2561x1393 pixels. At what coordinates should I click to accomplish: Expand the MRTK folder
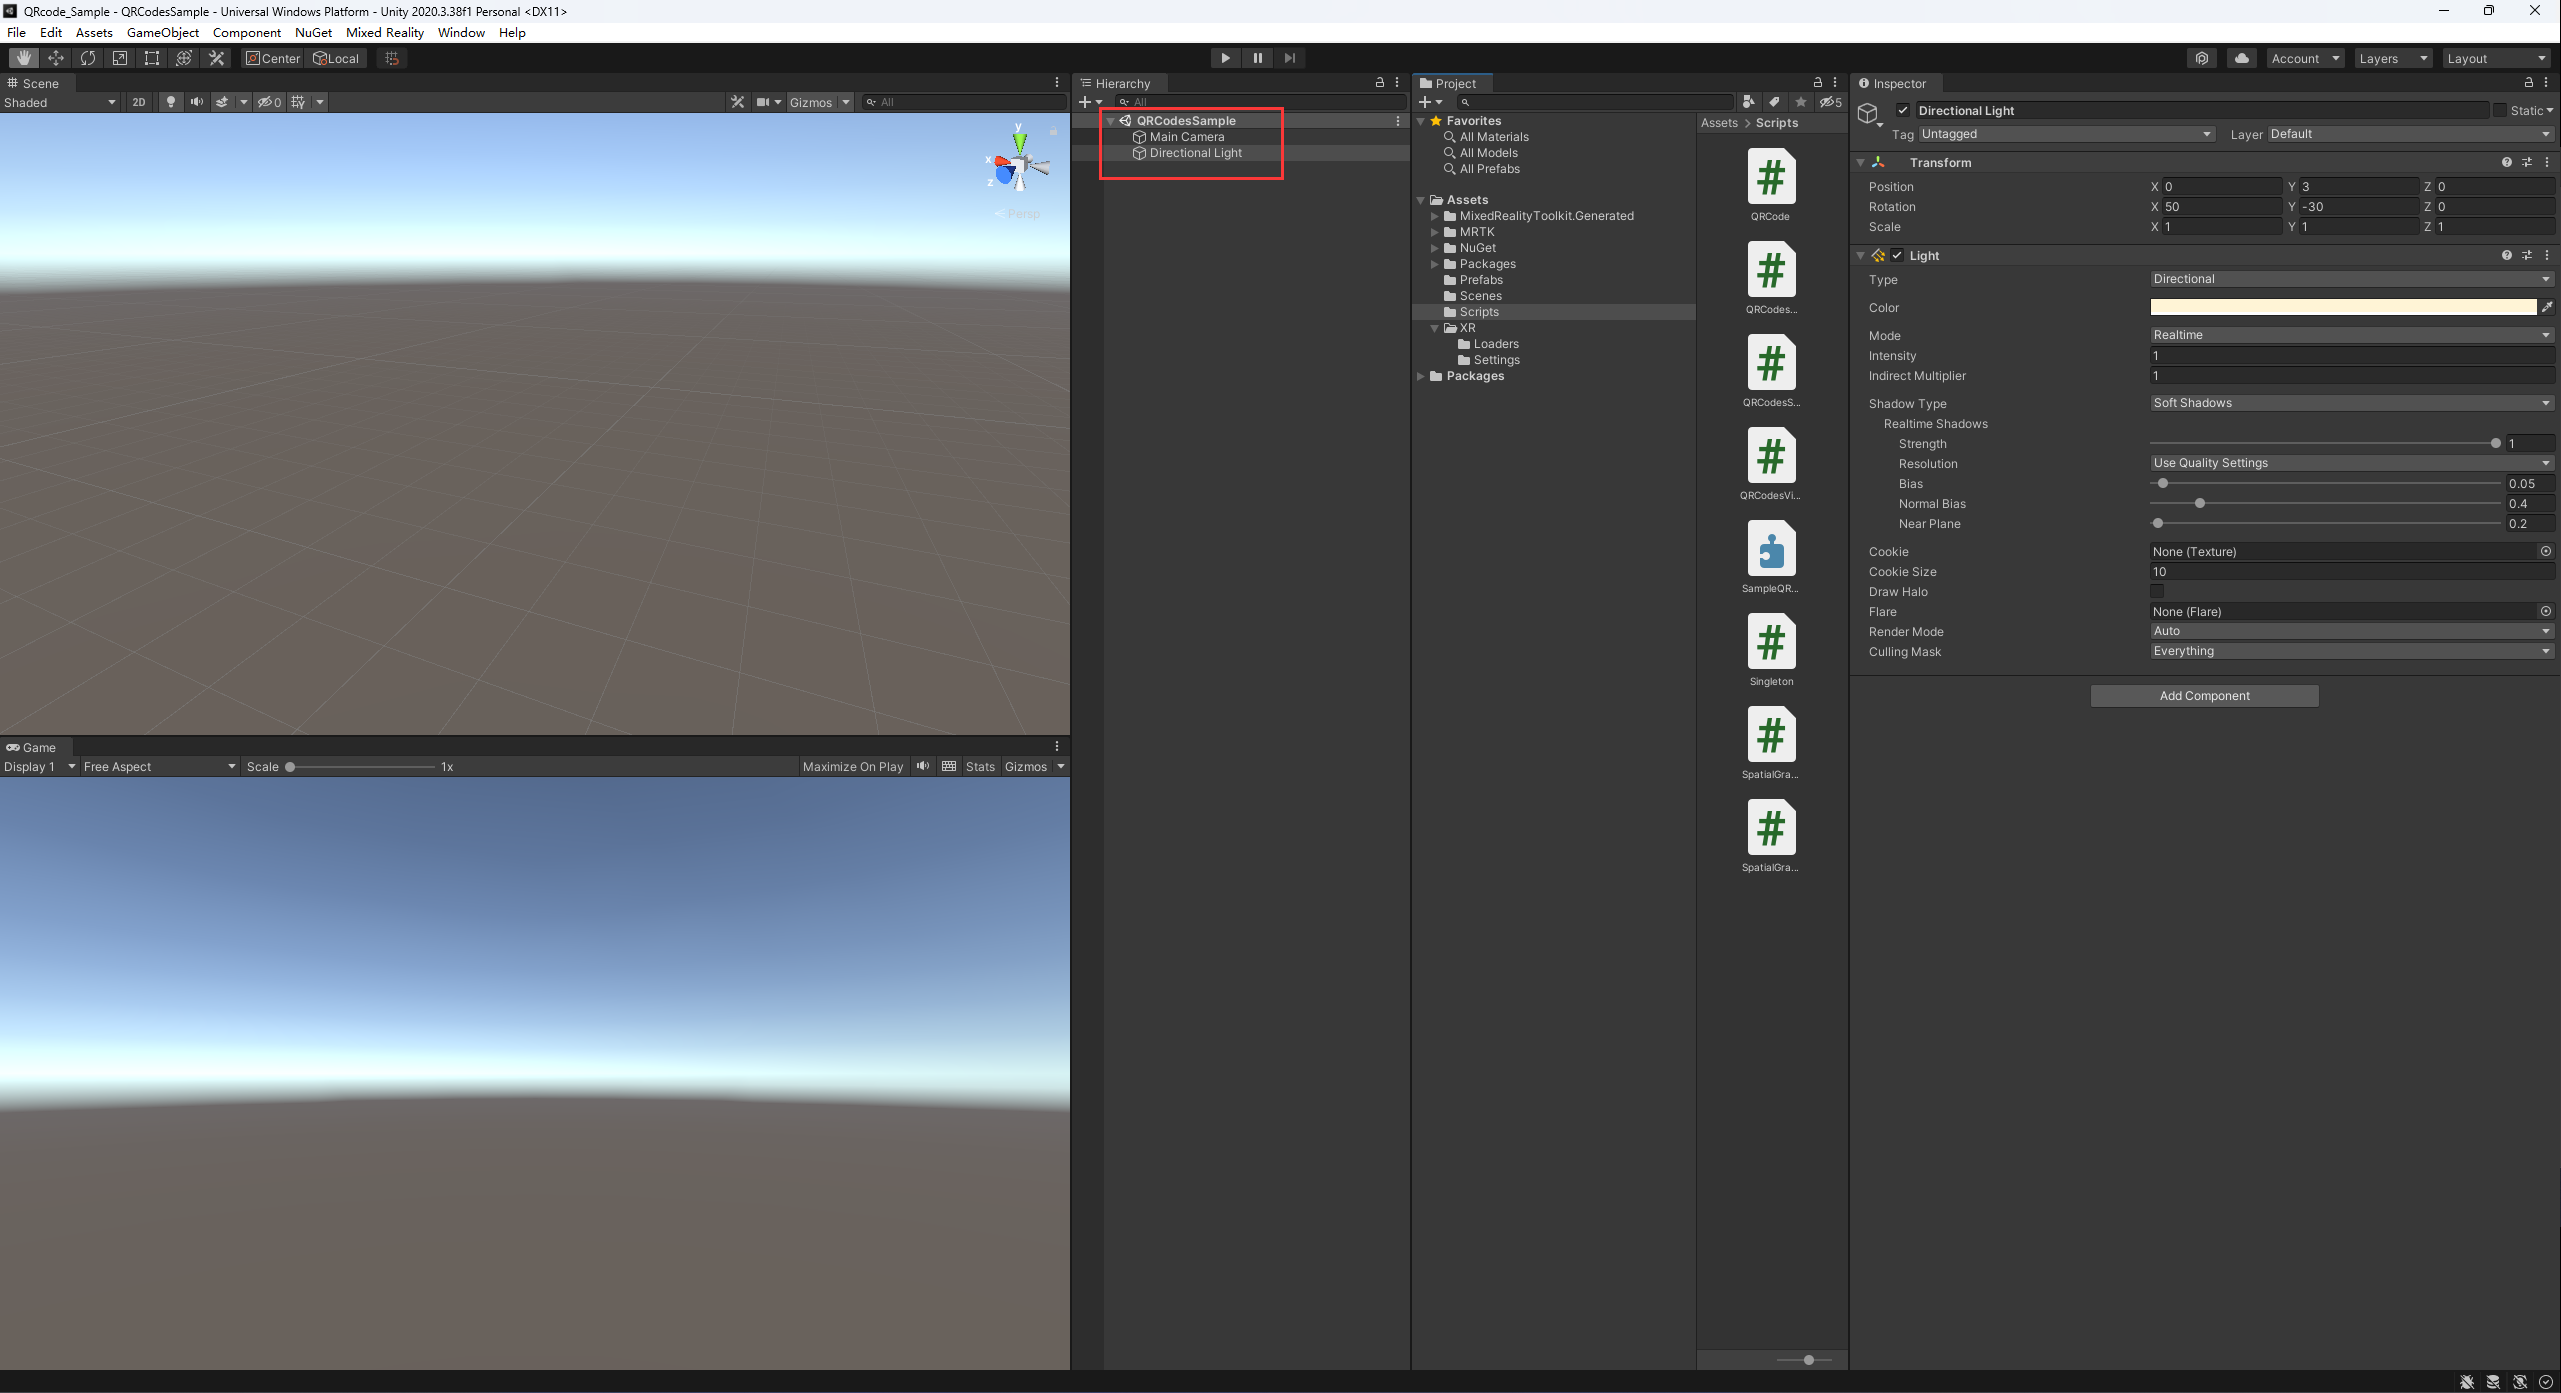(1434, 232)
